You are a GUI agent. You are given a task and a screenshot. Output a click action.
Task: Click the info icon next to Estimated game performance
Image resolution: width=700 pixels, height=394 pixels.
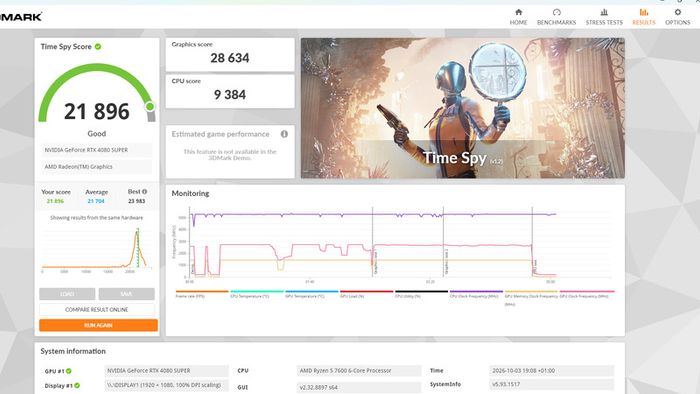tap(284, 134)
